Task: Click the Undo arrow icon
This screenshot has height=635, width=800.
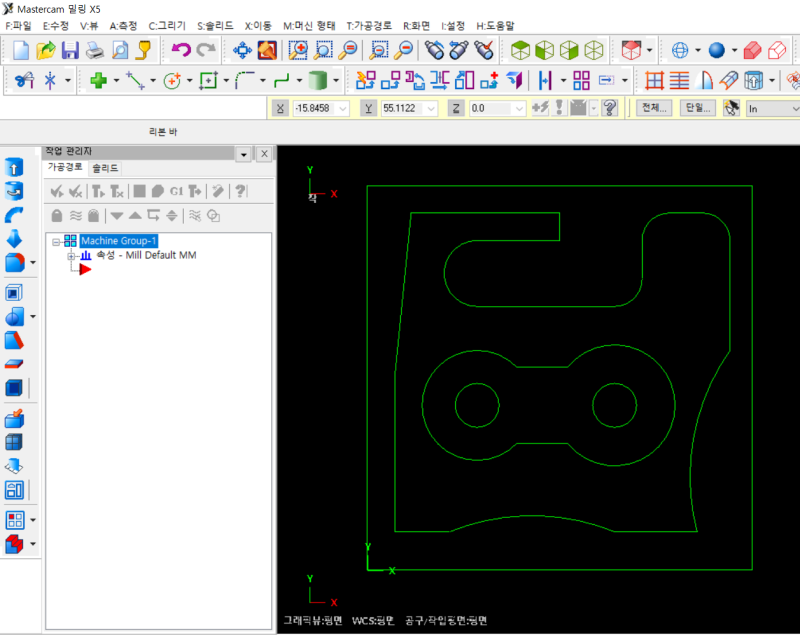Action: coord(181,50)
